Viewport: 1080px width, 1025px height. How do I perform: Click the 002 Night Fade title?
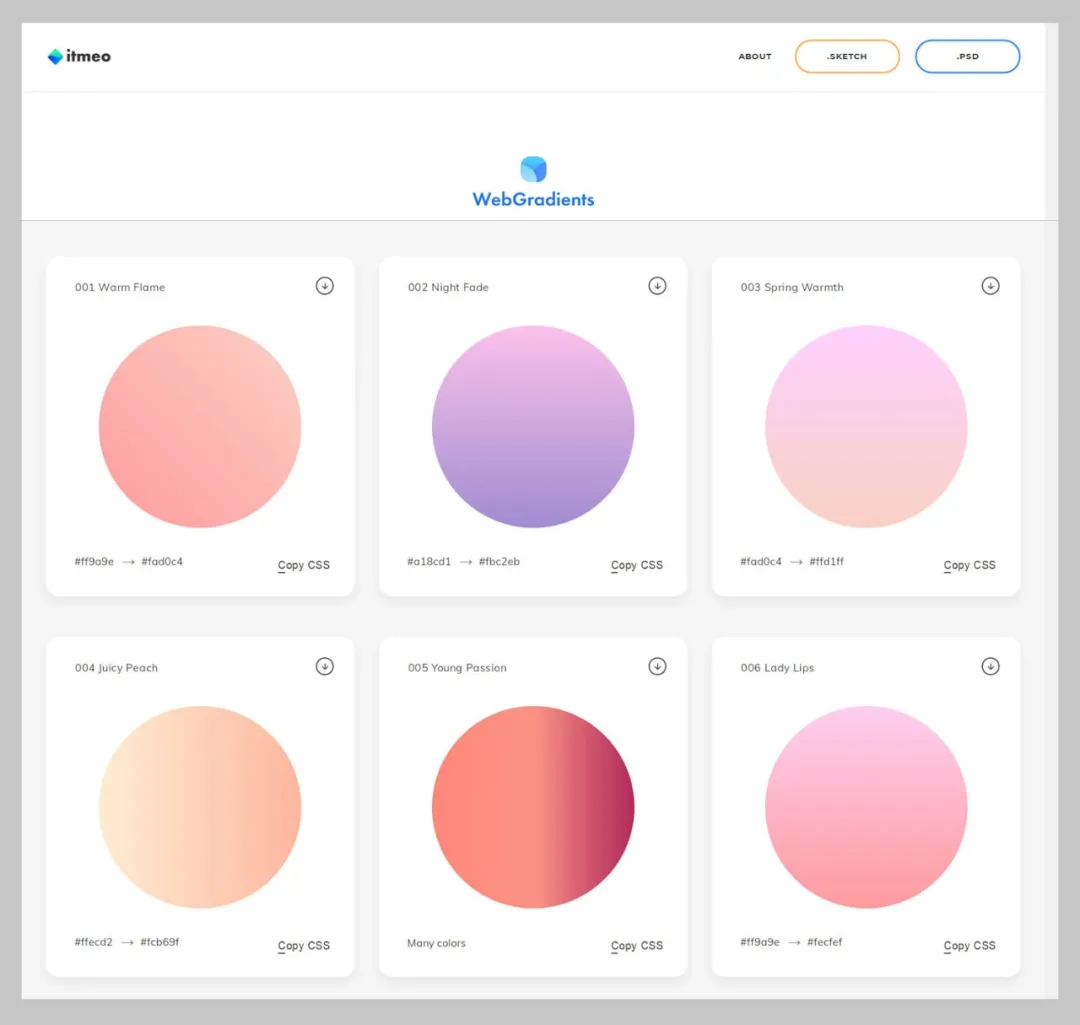coord(448,287)
